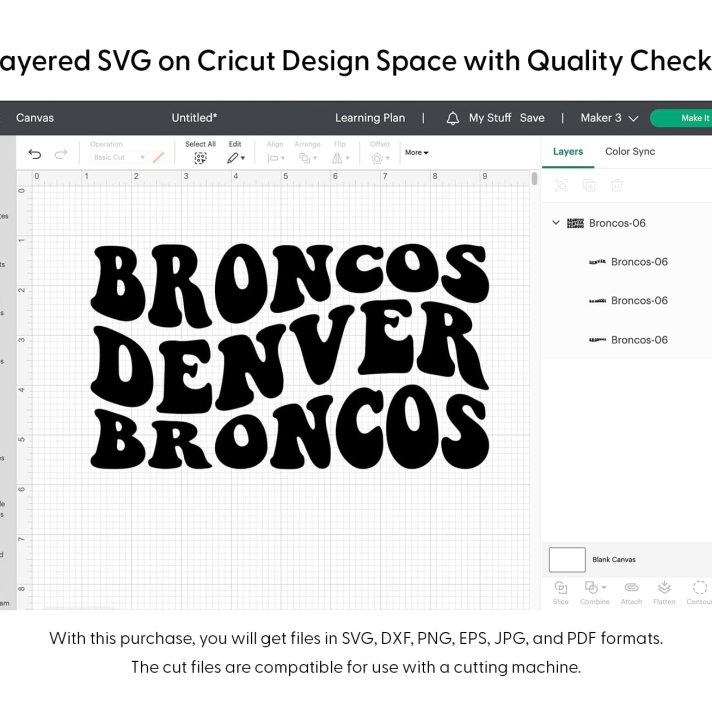Open the More toolbar dropdown
This screenshot has height=712, width=712.
click(416, 153)
